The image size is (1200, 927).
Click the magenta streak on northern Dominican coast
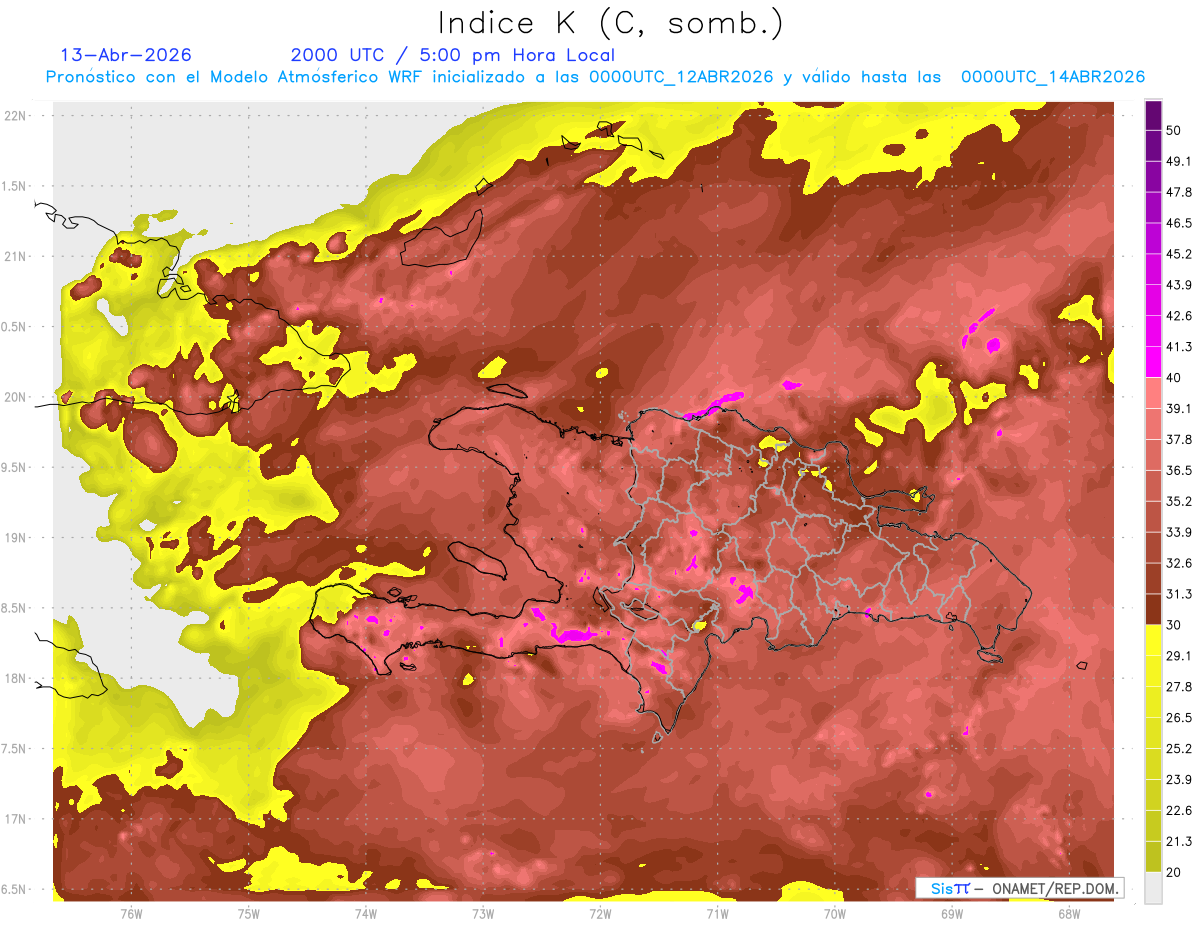(x=715, y=404)
